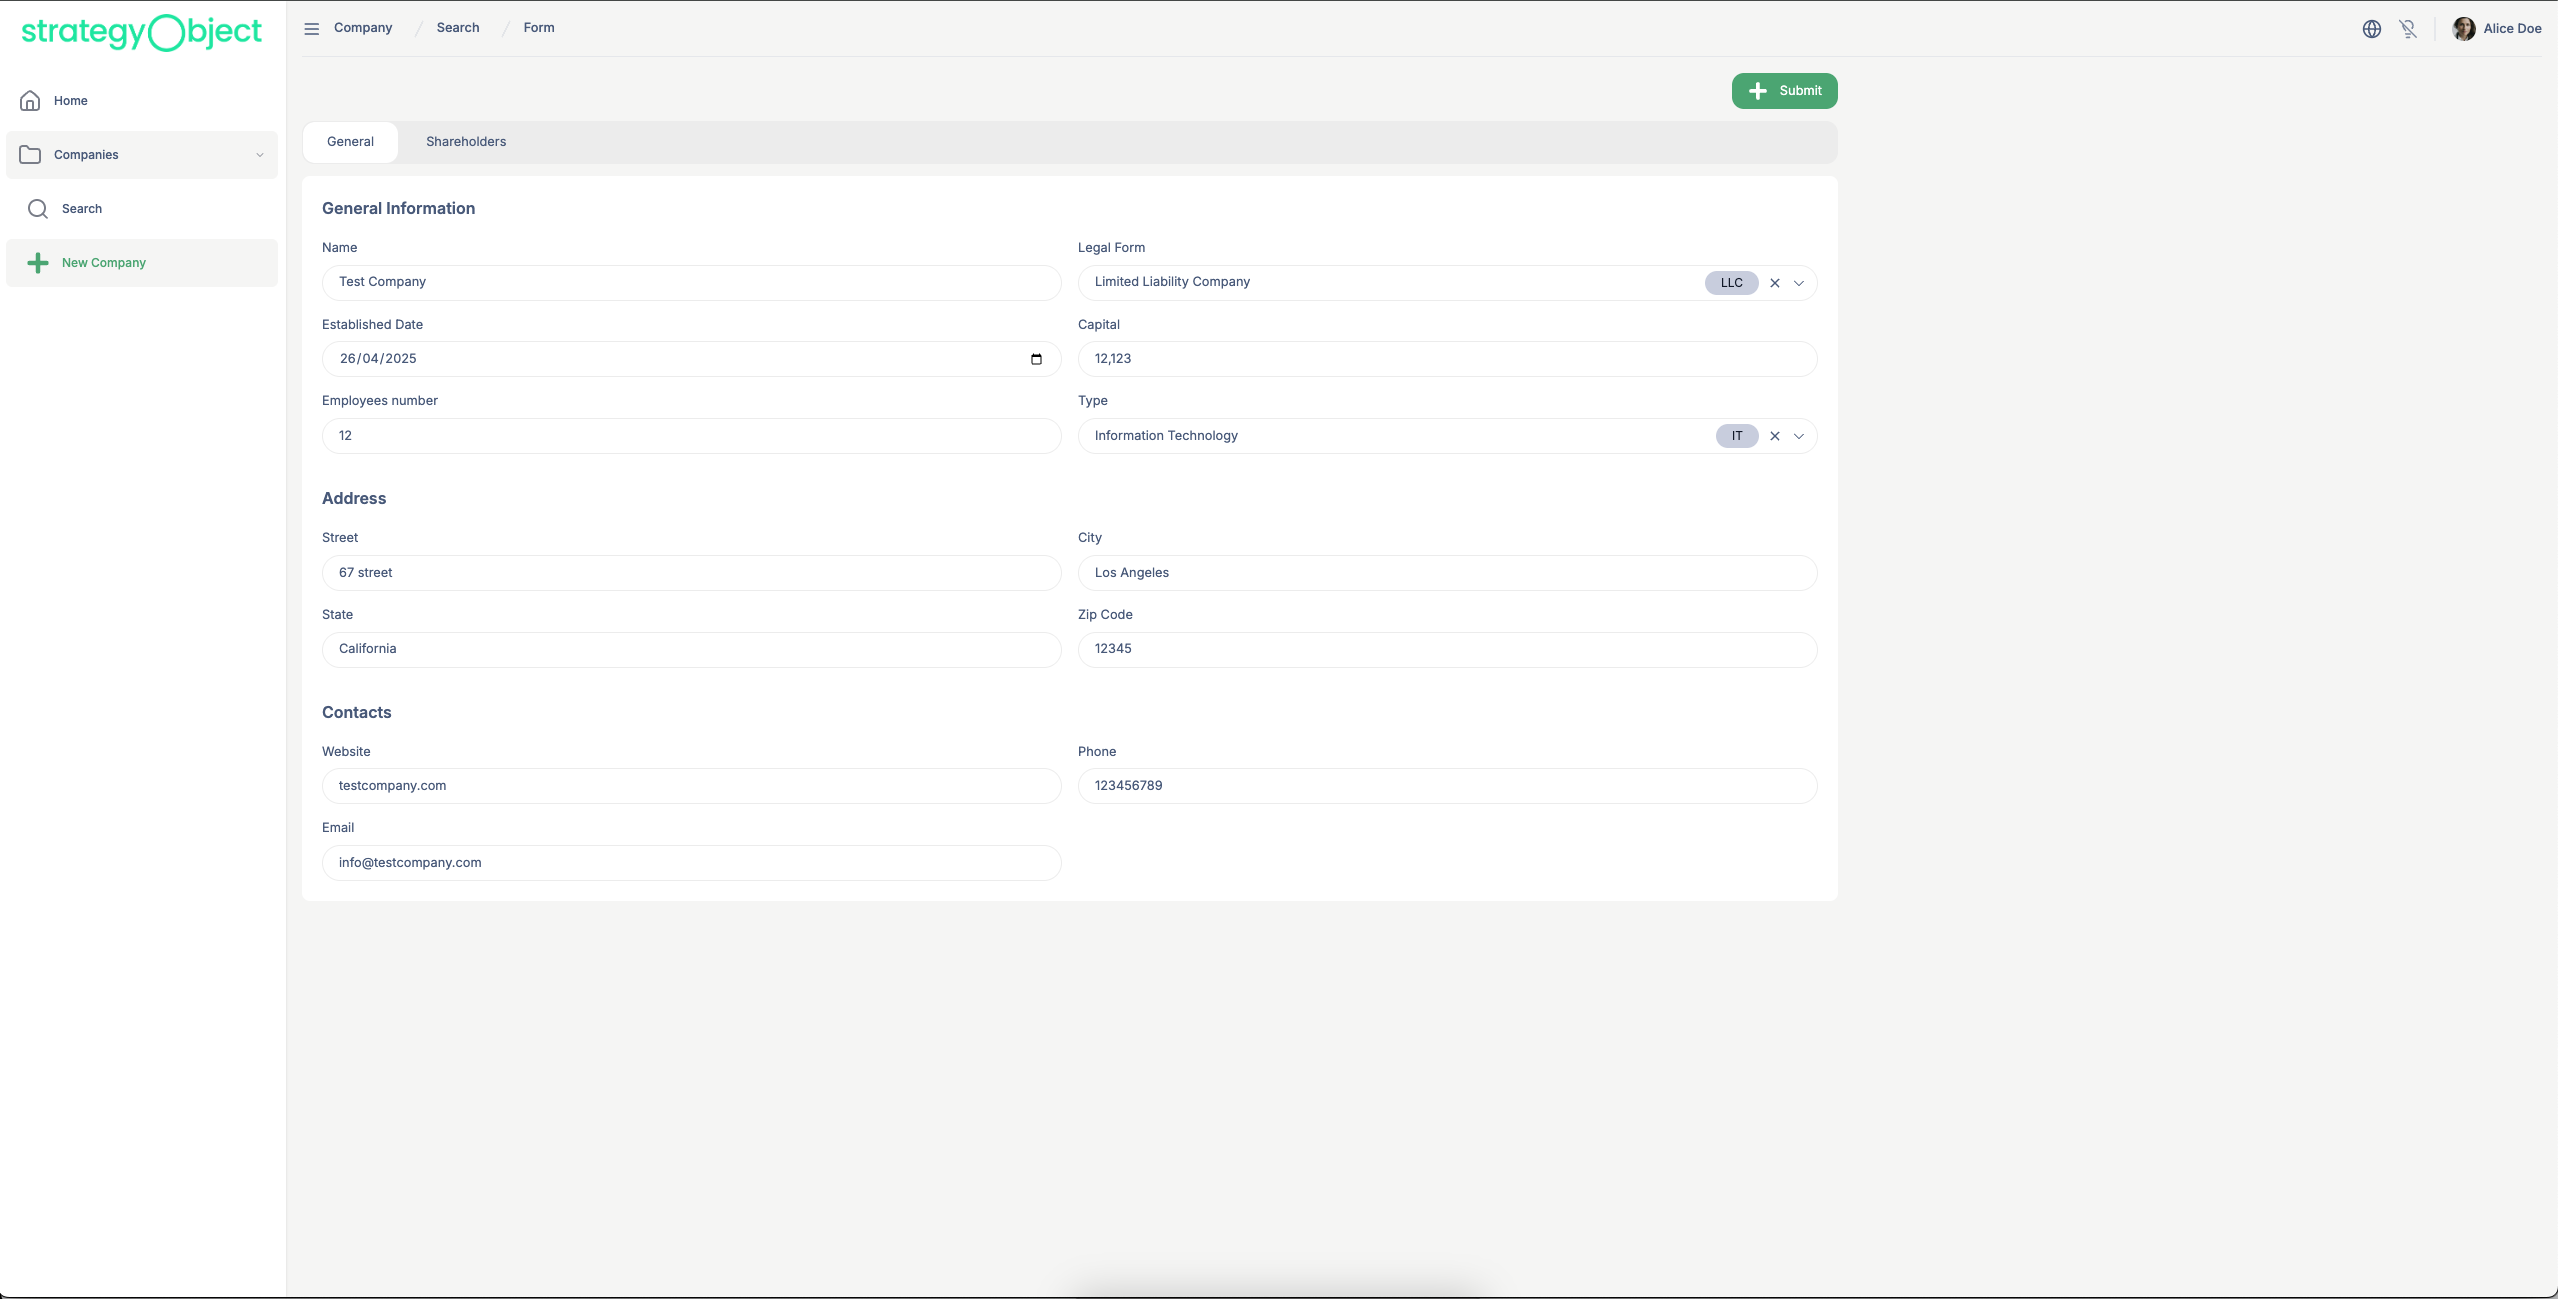Focus the Zip Code input field
Viewport: 2558px width, 1299px height.
1447,649
